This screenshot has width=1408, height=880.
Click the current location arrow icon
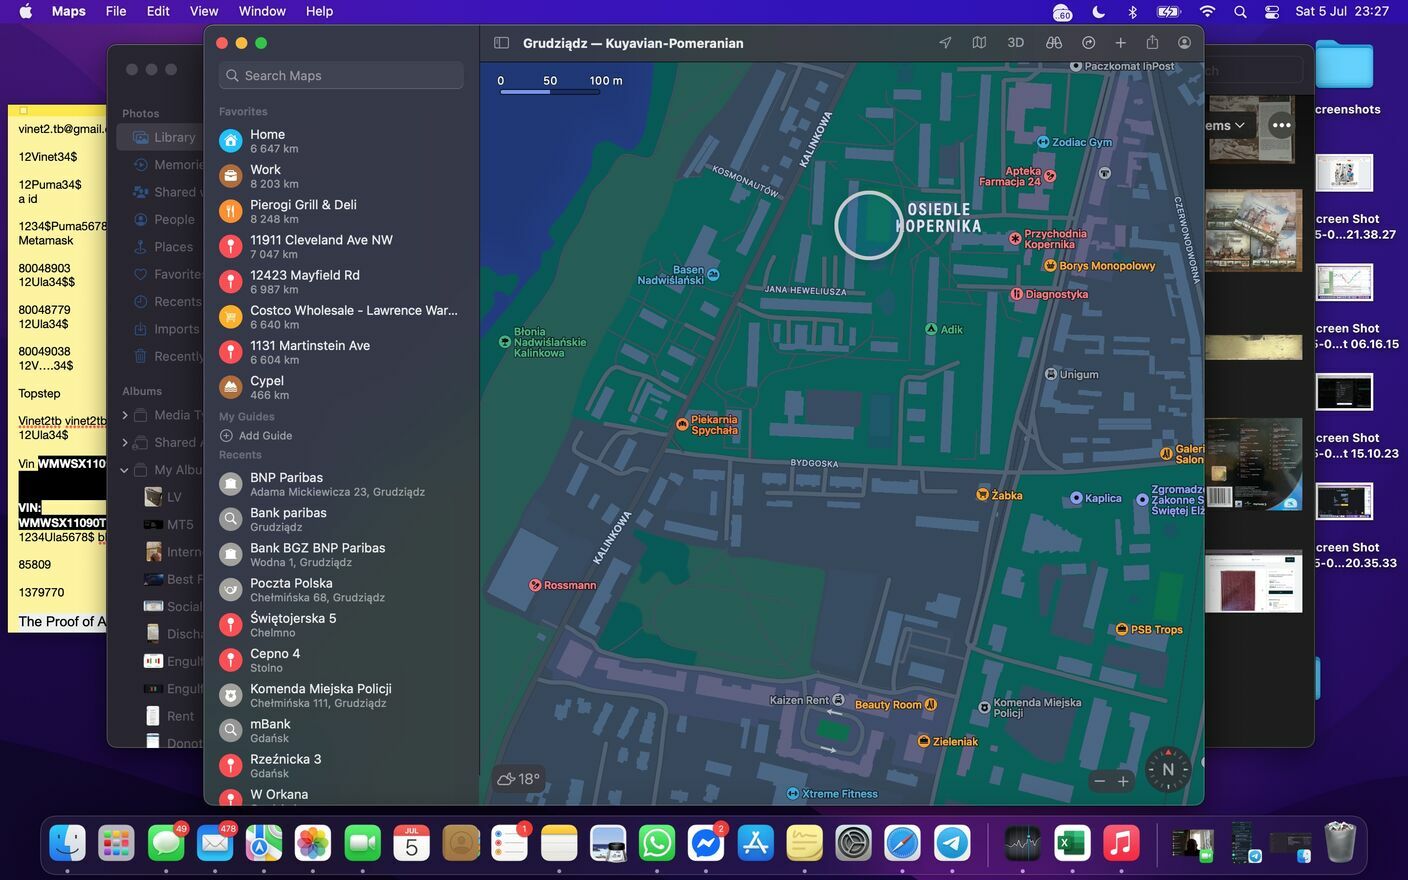945,43
